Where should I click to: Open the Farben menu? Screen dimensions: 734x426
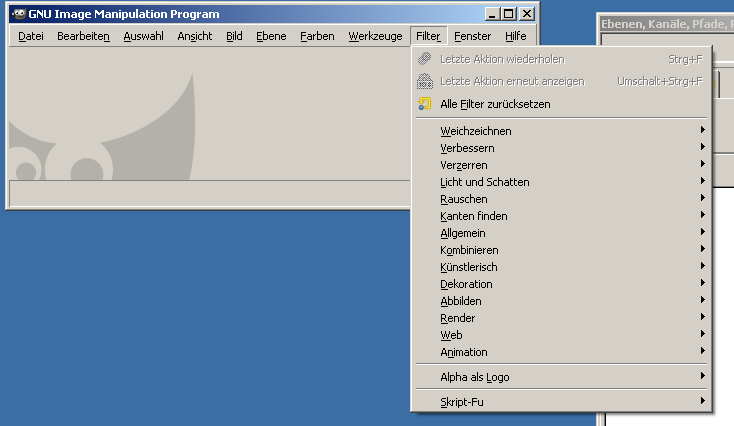pos(317,36)
